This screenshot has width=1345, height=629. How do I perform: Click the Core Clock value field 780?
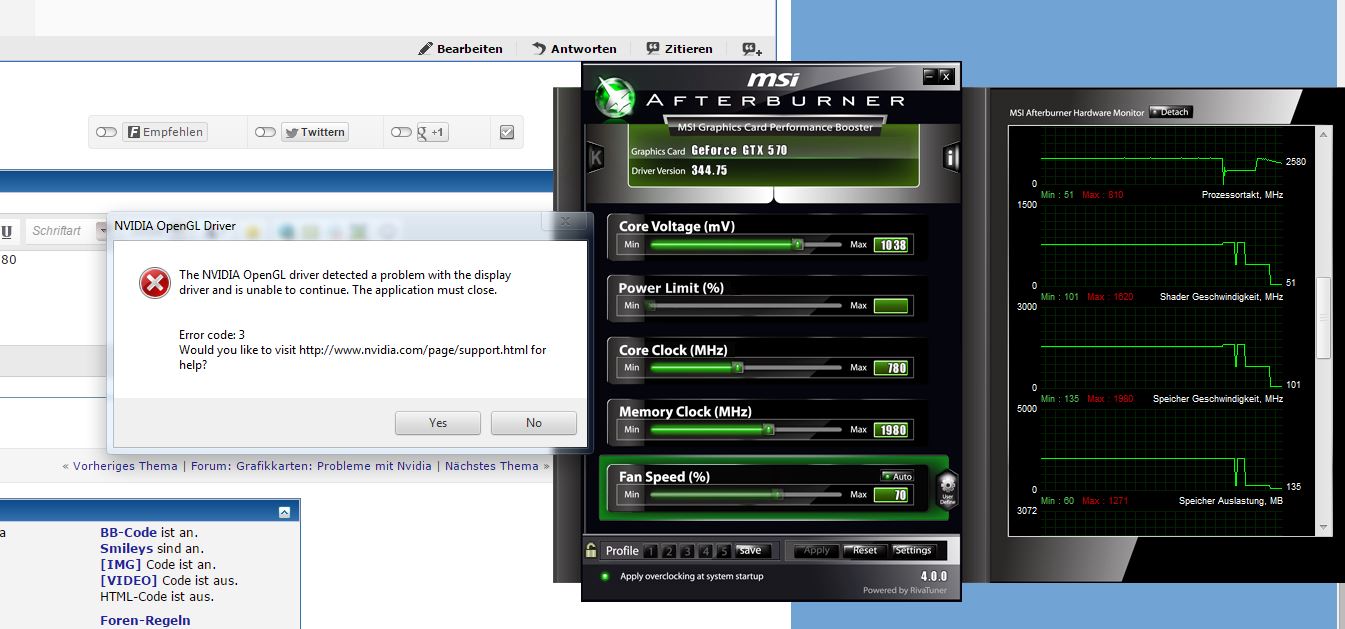(x=890, y=368)
